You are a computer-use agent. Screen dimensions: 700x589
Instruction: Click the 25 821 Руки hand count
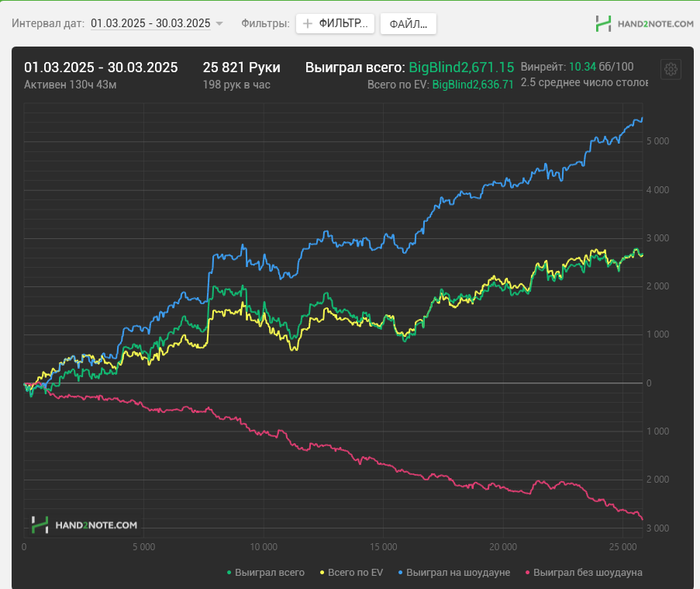242,67
